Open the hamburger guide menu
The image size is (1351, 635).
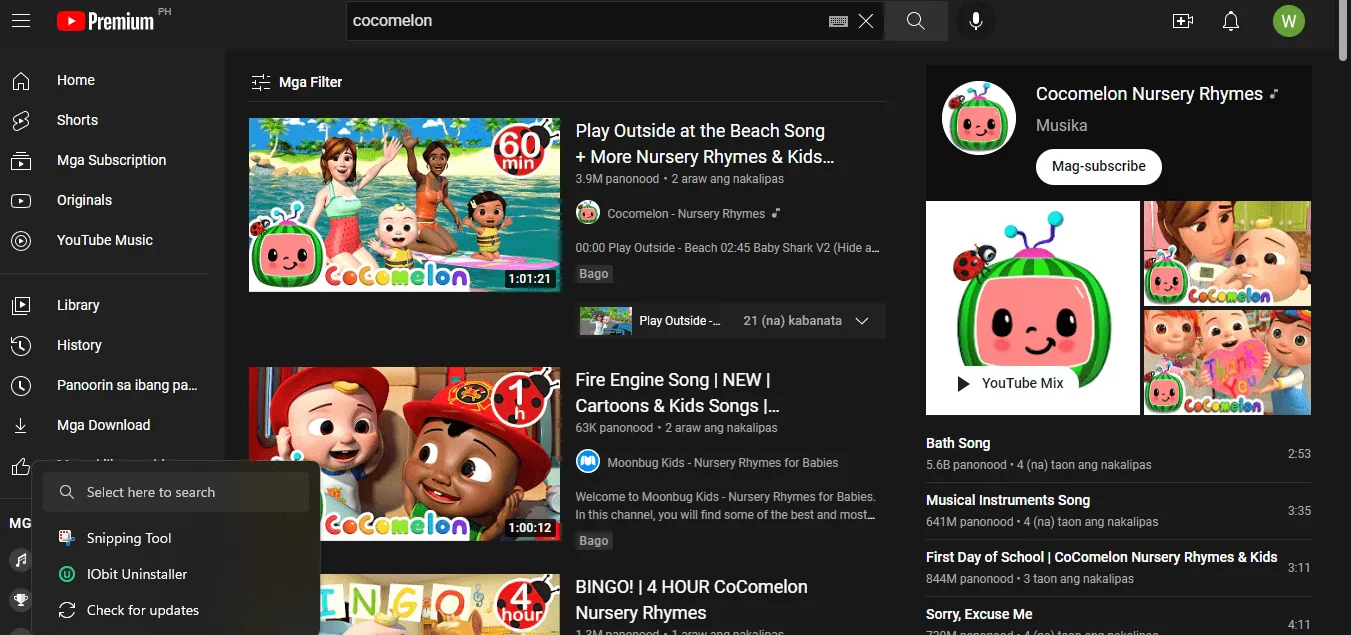pyautogui.click(x=21, y=20)
